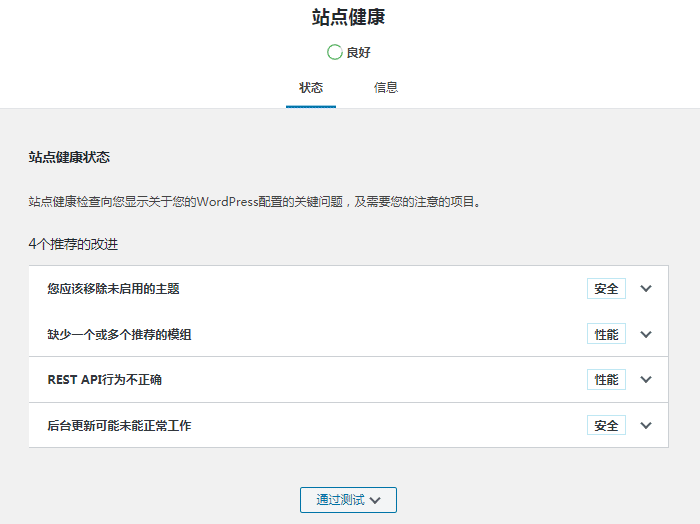Click 缺少一个或多个推荐的模组 heading

click(x=119, y=334)
